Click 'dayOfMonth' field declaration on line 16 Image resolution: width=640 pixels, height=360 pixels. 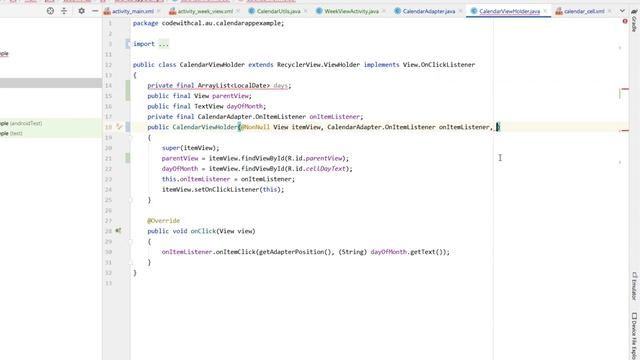[244, 106]
